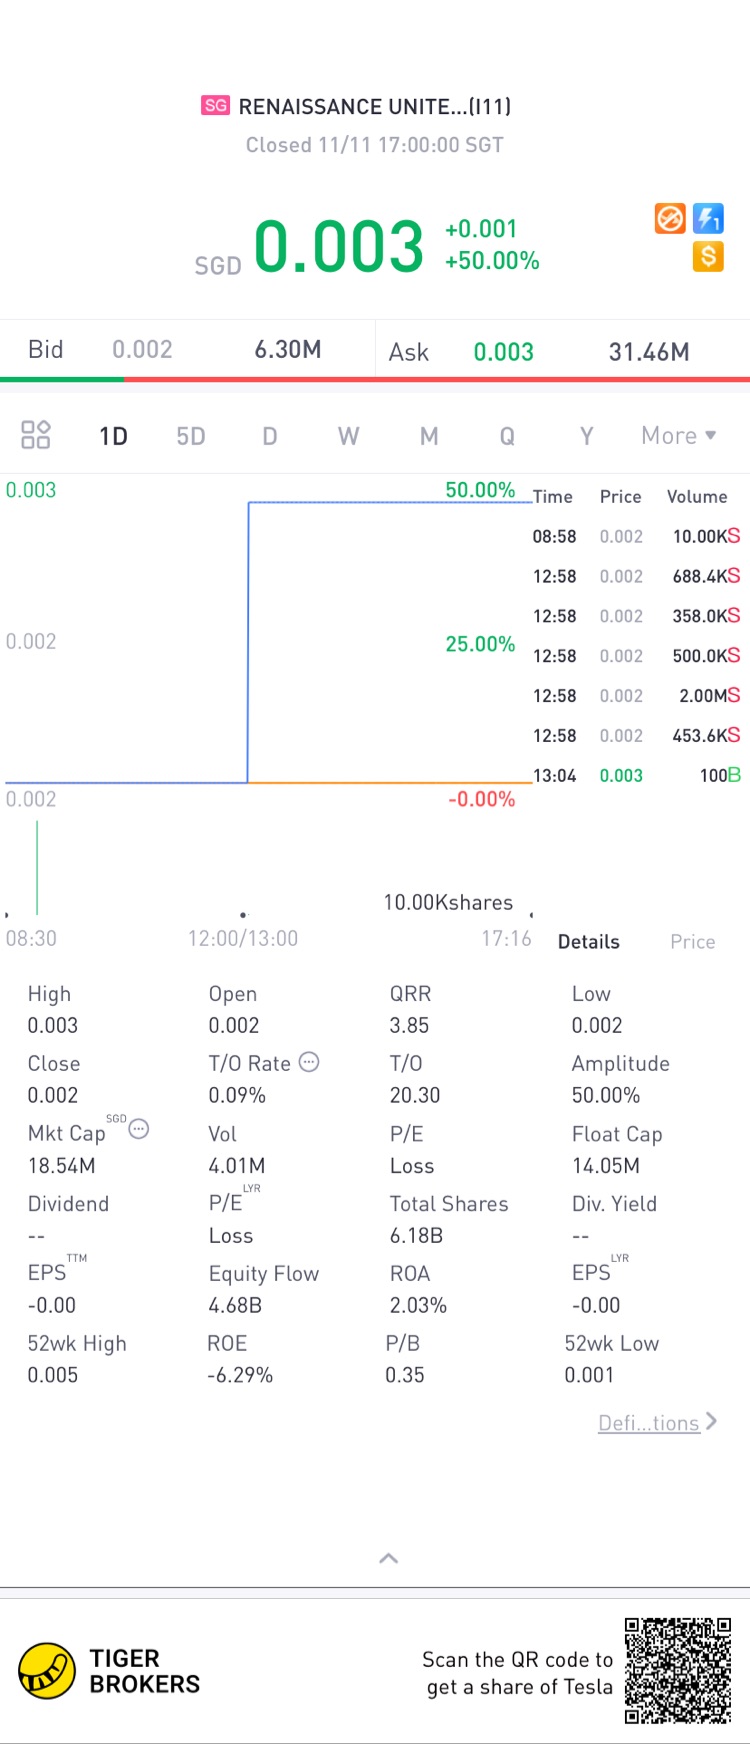Expand the More chart periods dropdown
This screenshot has height=1744, width=750.
[679, 436]
